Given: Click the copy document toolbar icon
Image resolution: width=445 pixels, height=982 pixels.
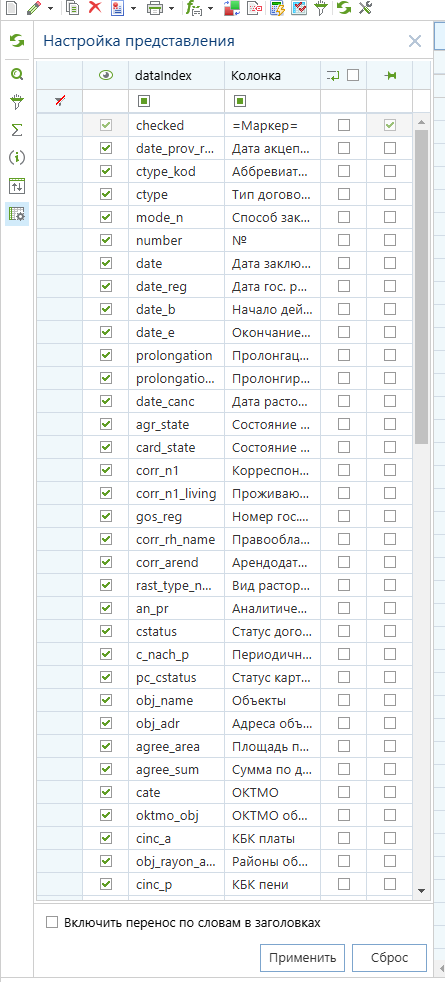Looking at the screenshot, I should [x=74, y=8].
